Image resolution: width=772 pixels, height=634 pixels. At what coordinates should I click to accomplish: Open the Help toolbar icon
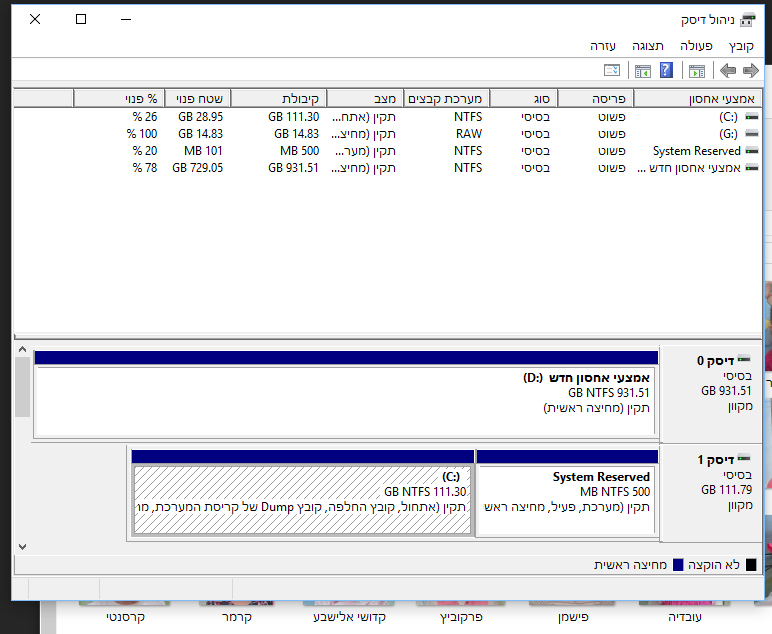(666, 70)
